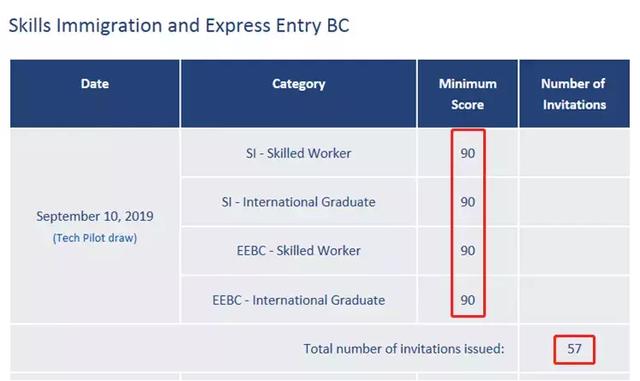
Task: Click empty invitations cell for EEBC International Graduate
Action: click(574, 300)
